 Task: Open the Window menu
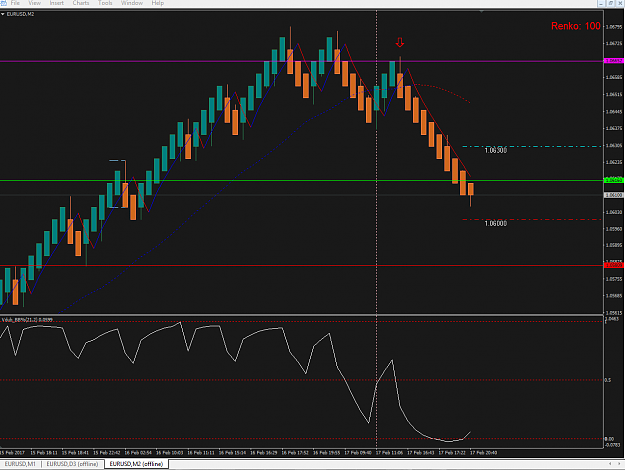click(x=132, y=3)
